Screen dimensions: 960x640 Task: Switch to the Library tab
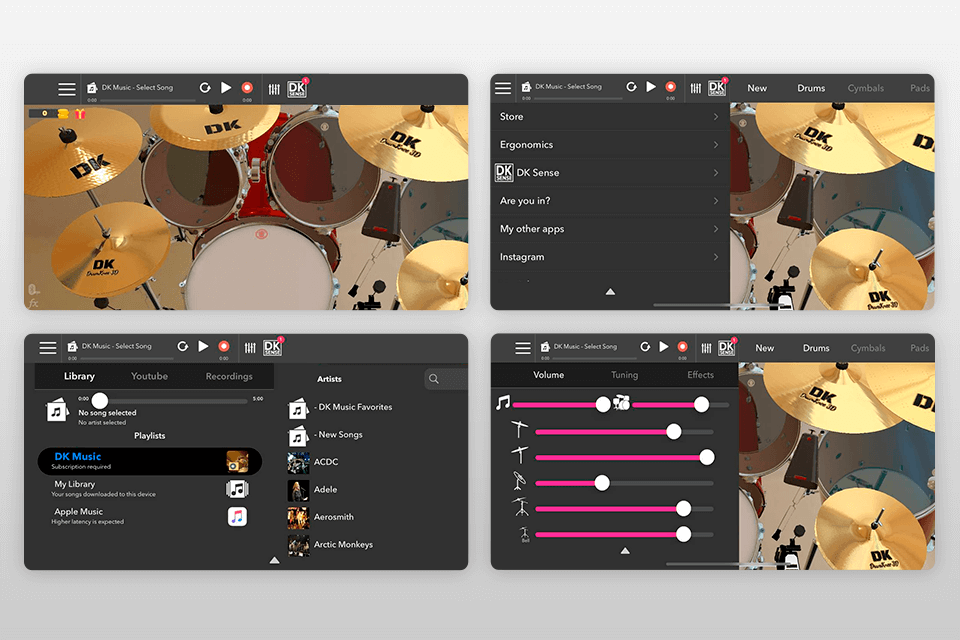pos(80,376)
